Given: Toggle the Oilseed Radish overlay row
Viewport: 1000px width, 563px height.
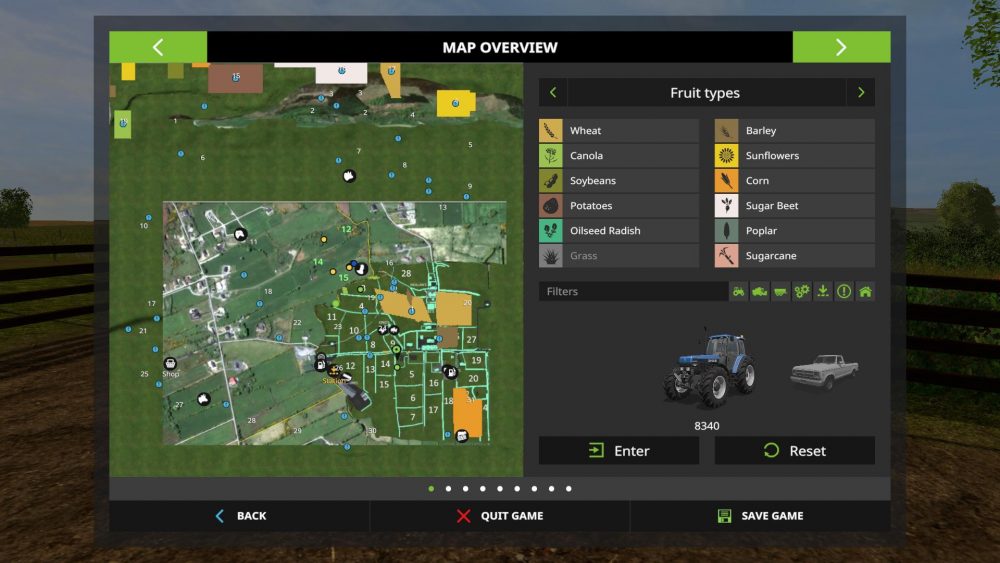Looking at the screenshot, I should [619, 231].
